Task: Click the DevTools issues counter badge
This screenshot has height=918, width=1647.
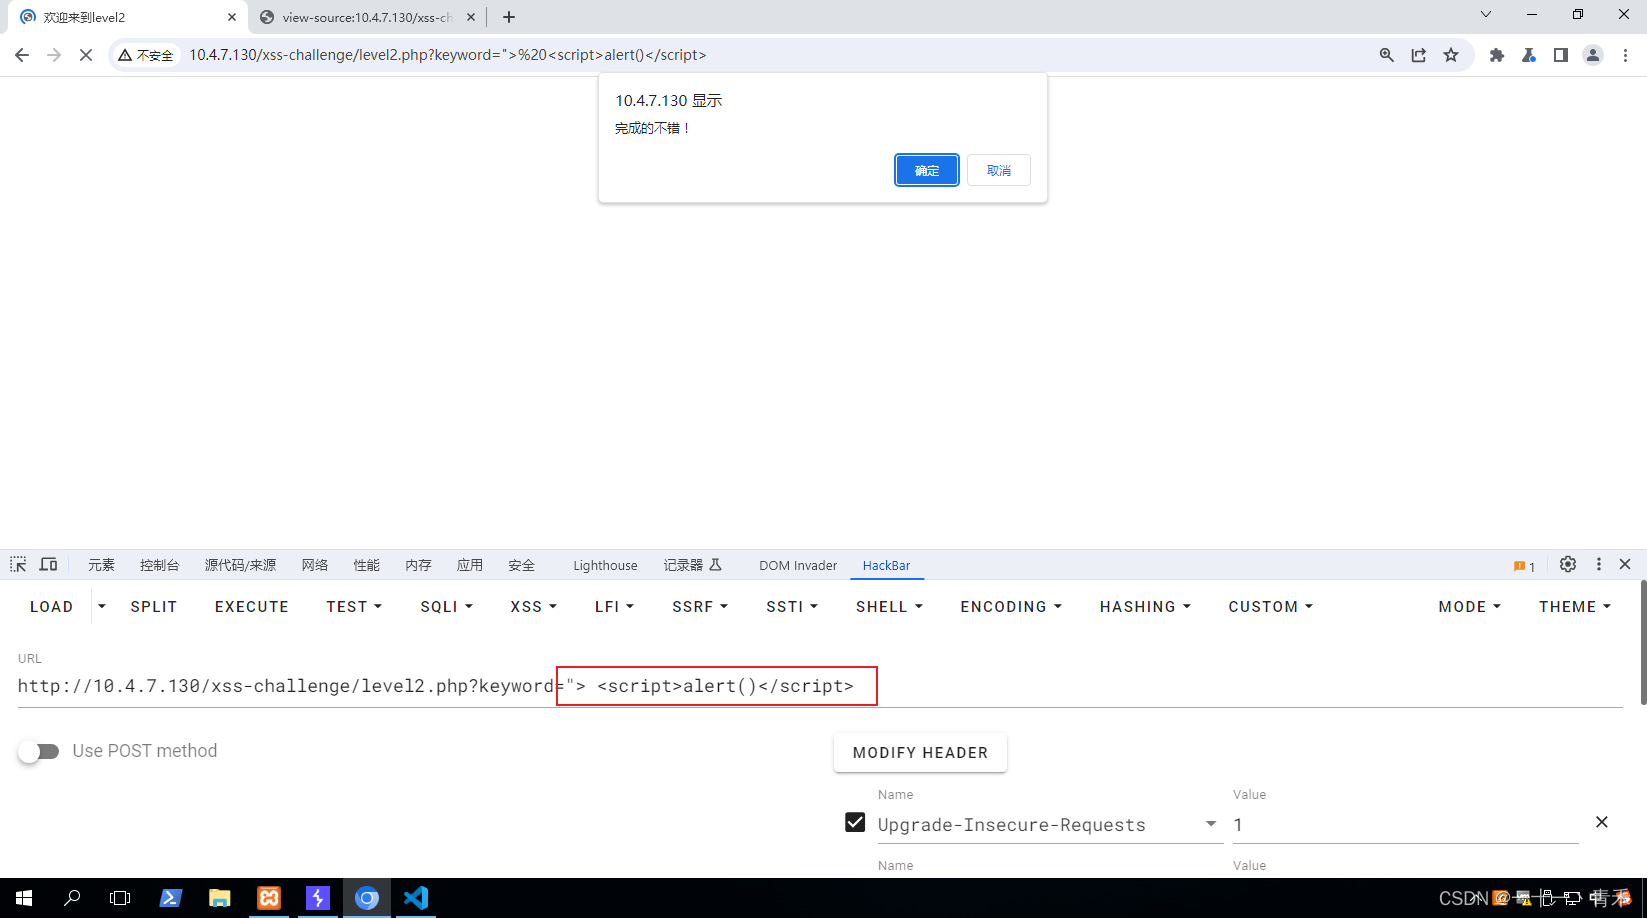Action: coord(1524,566)
